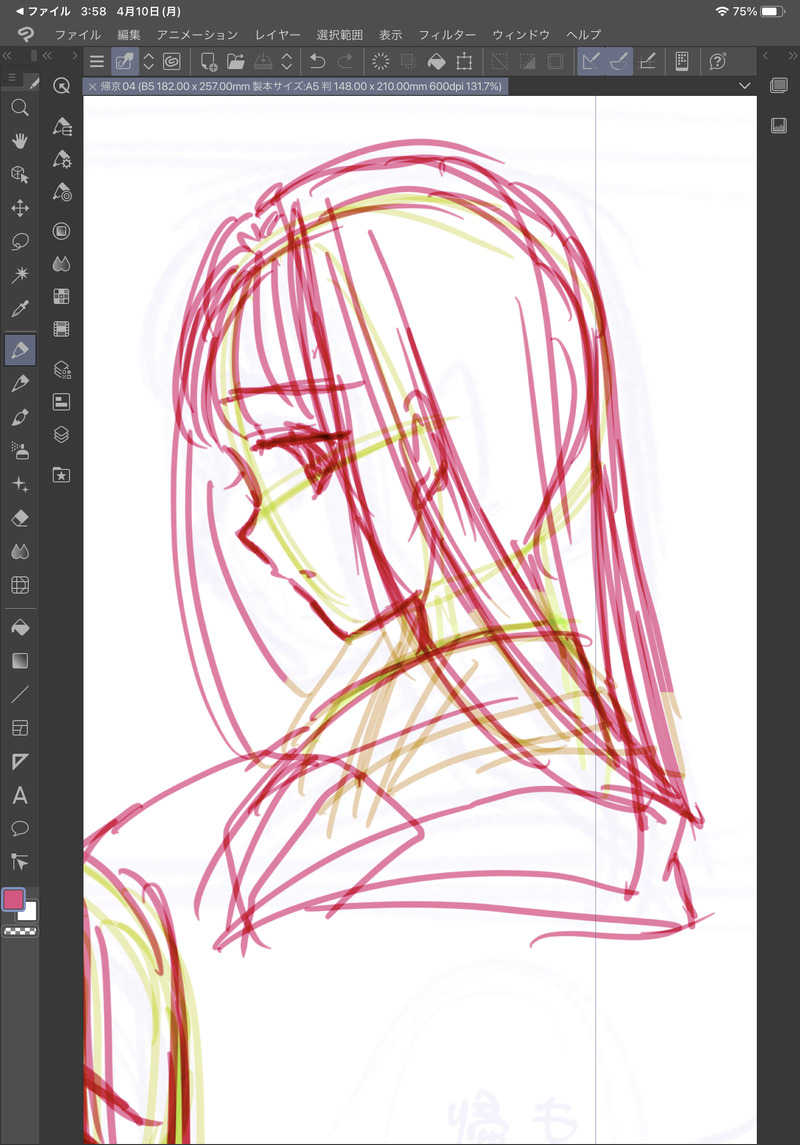
Task: Click the Fill bucket in command bar
Action: click(x=436, y=61)
